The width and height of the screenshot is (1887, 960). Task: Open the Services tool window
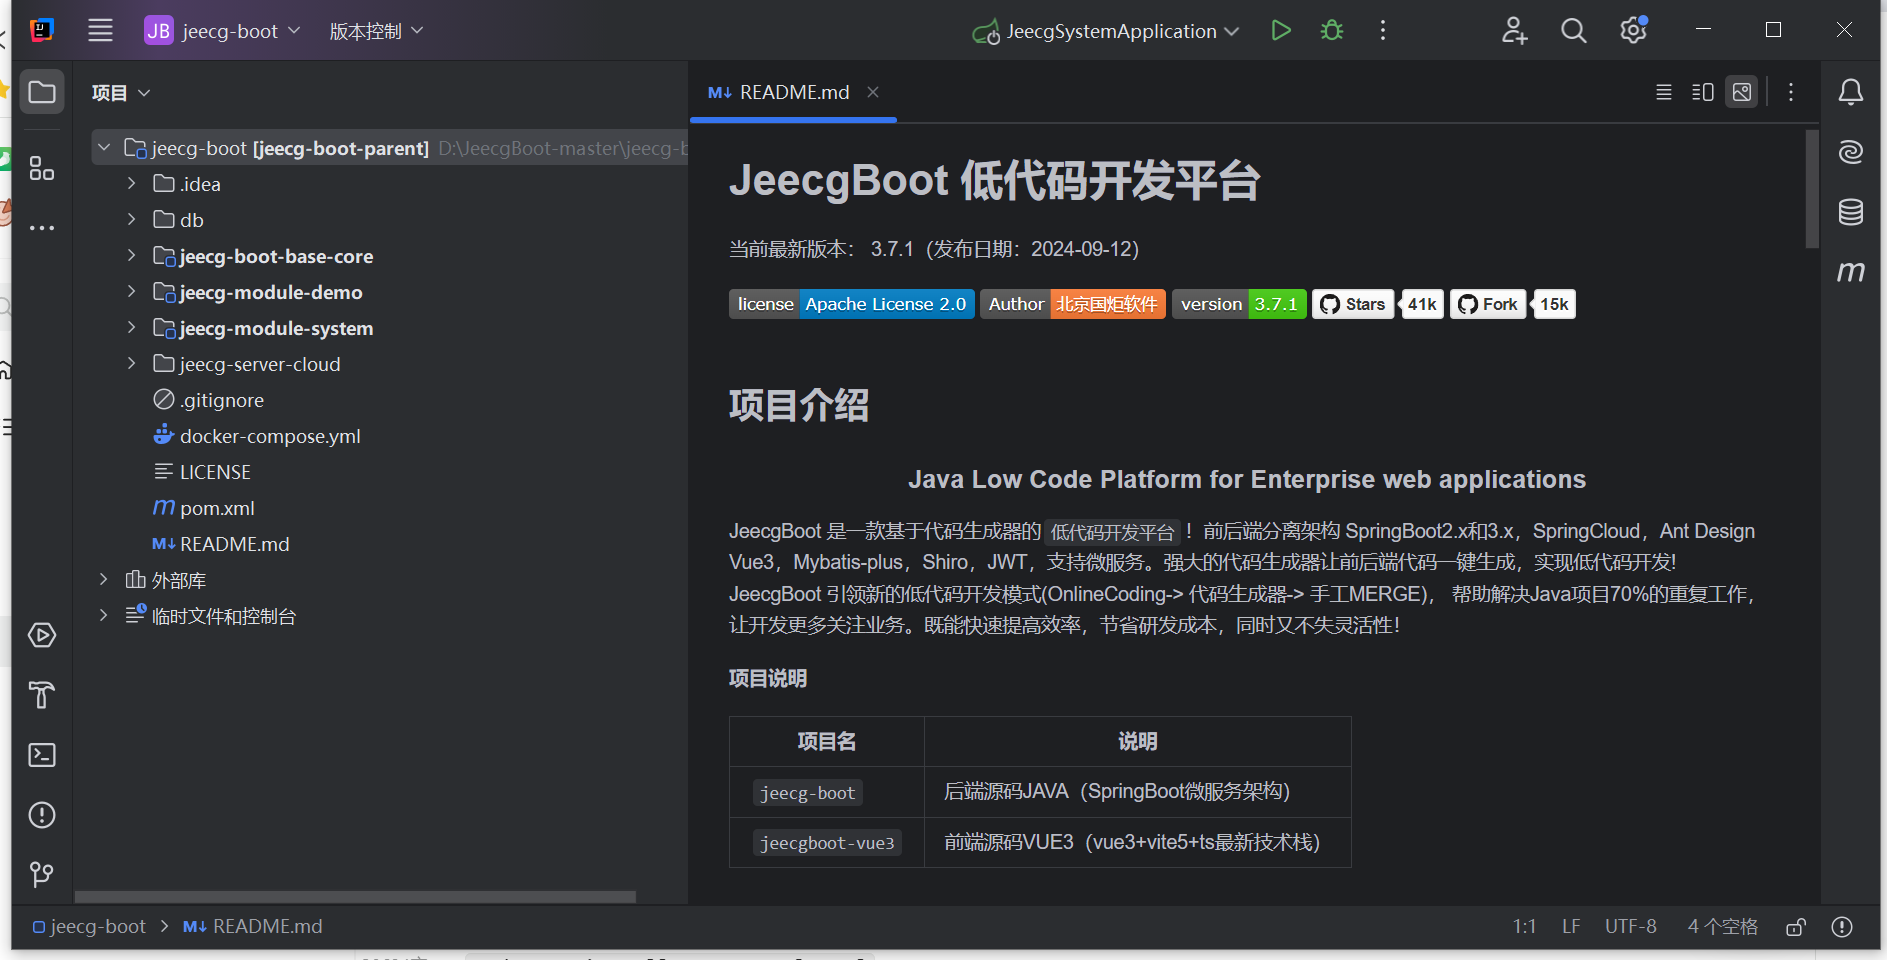(42, 635)
